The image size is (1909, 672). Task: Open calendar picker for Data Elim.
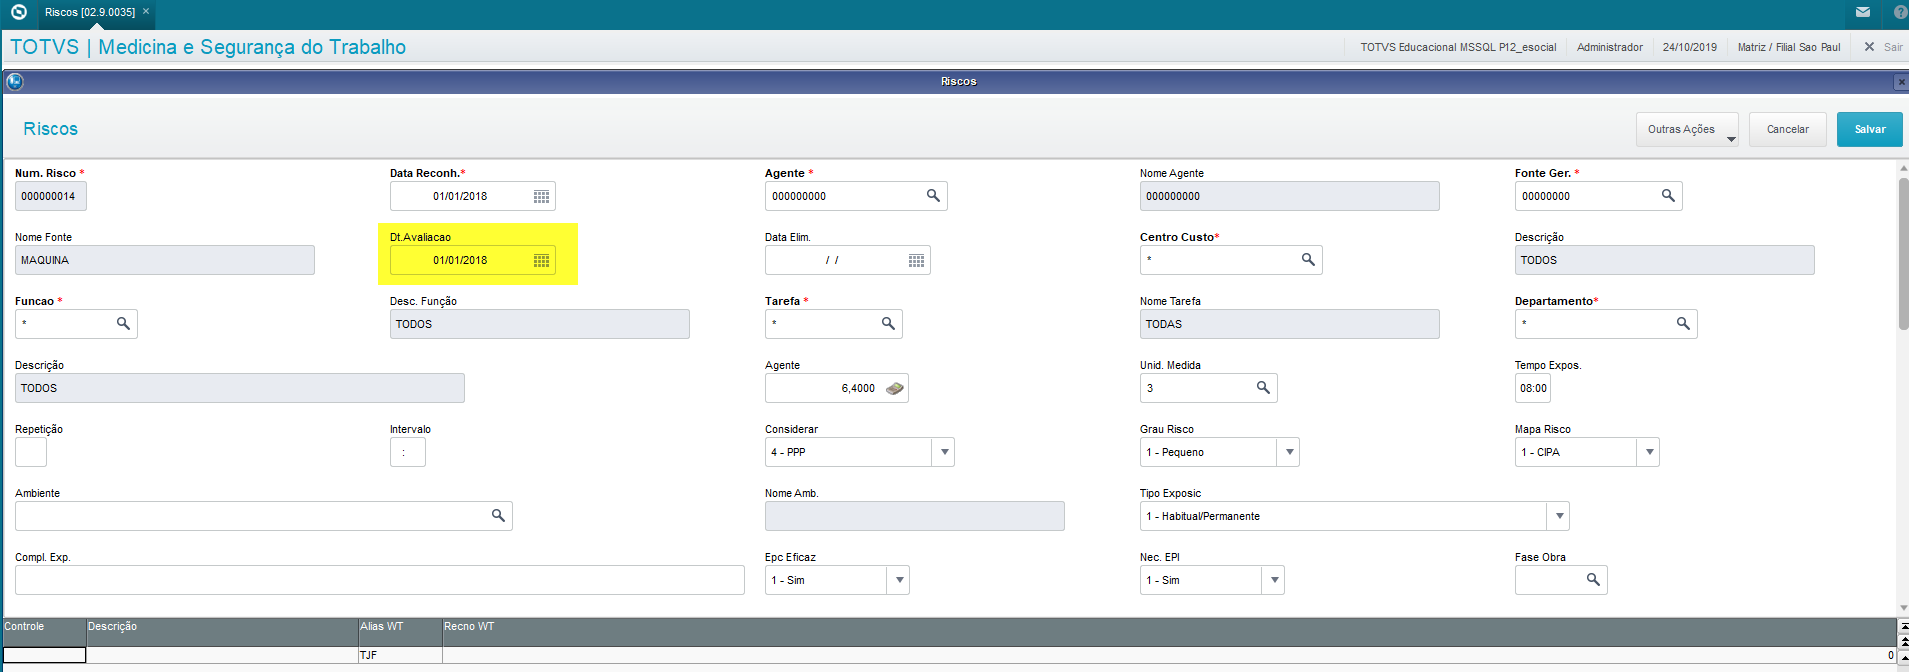tap(916, 261)
